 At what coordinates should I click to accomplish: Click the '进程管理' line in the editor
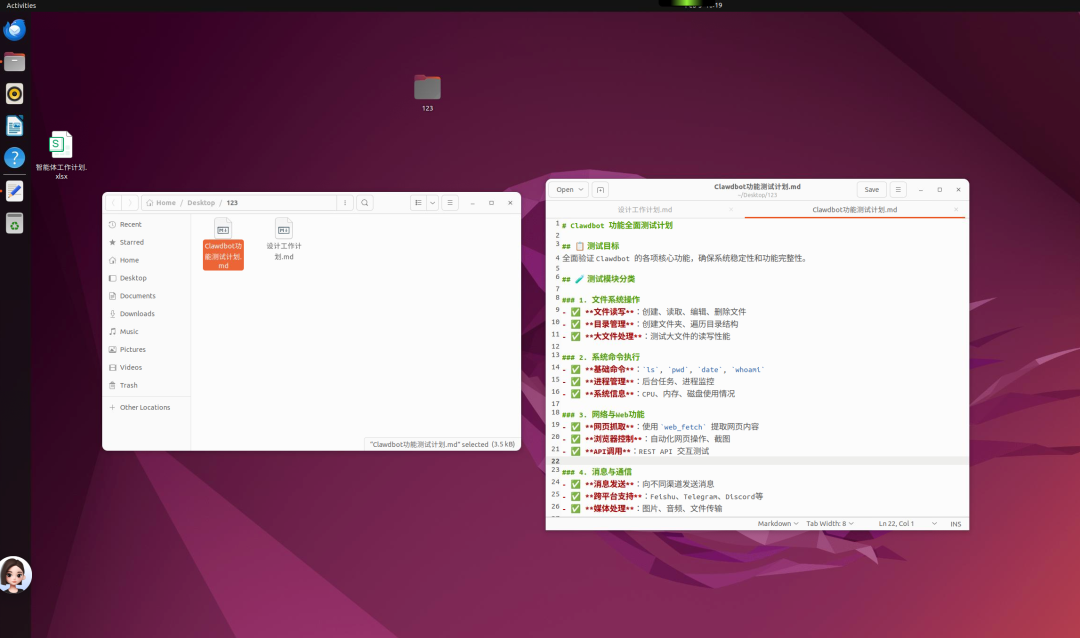tap(638, 382)
